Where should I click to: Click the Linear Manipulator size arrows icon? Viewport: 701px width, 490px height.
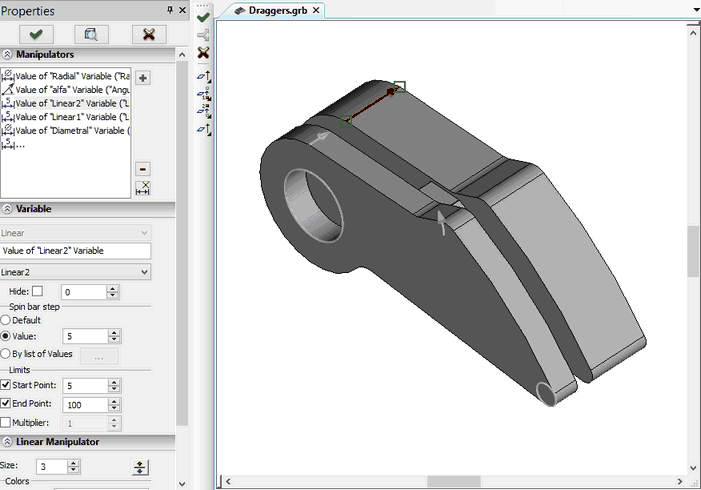(140, 467)
